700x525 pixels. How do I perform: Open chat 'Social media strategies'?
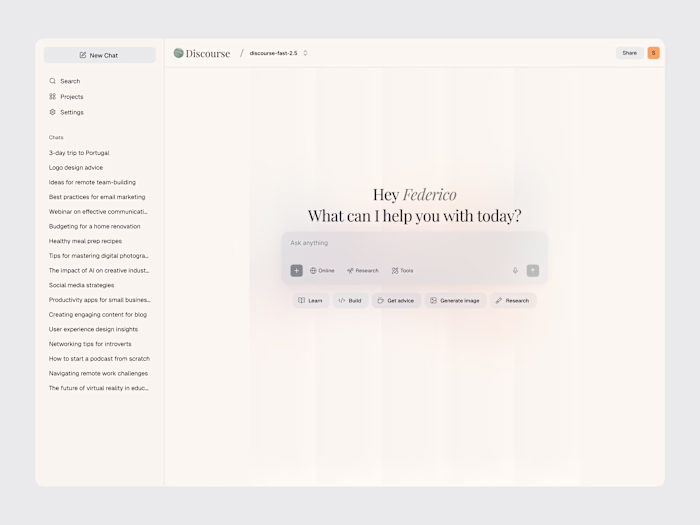click(x=81, y=285)
